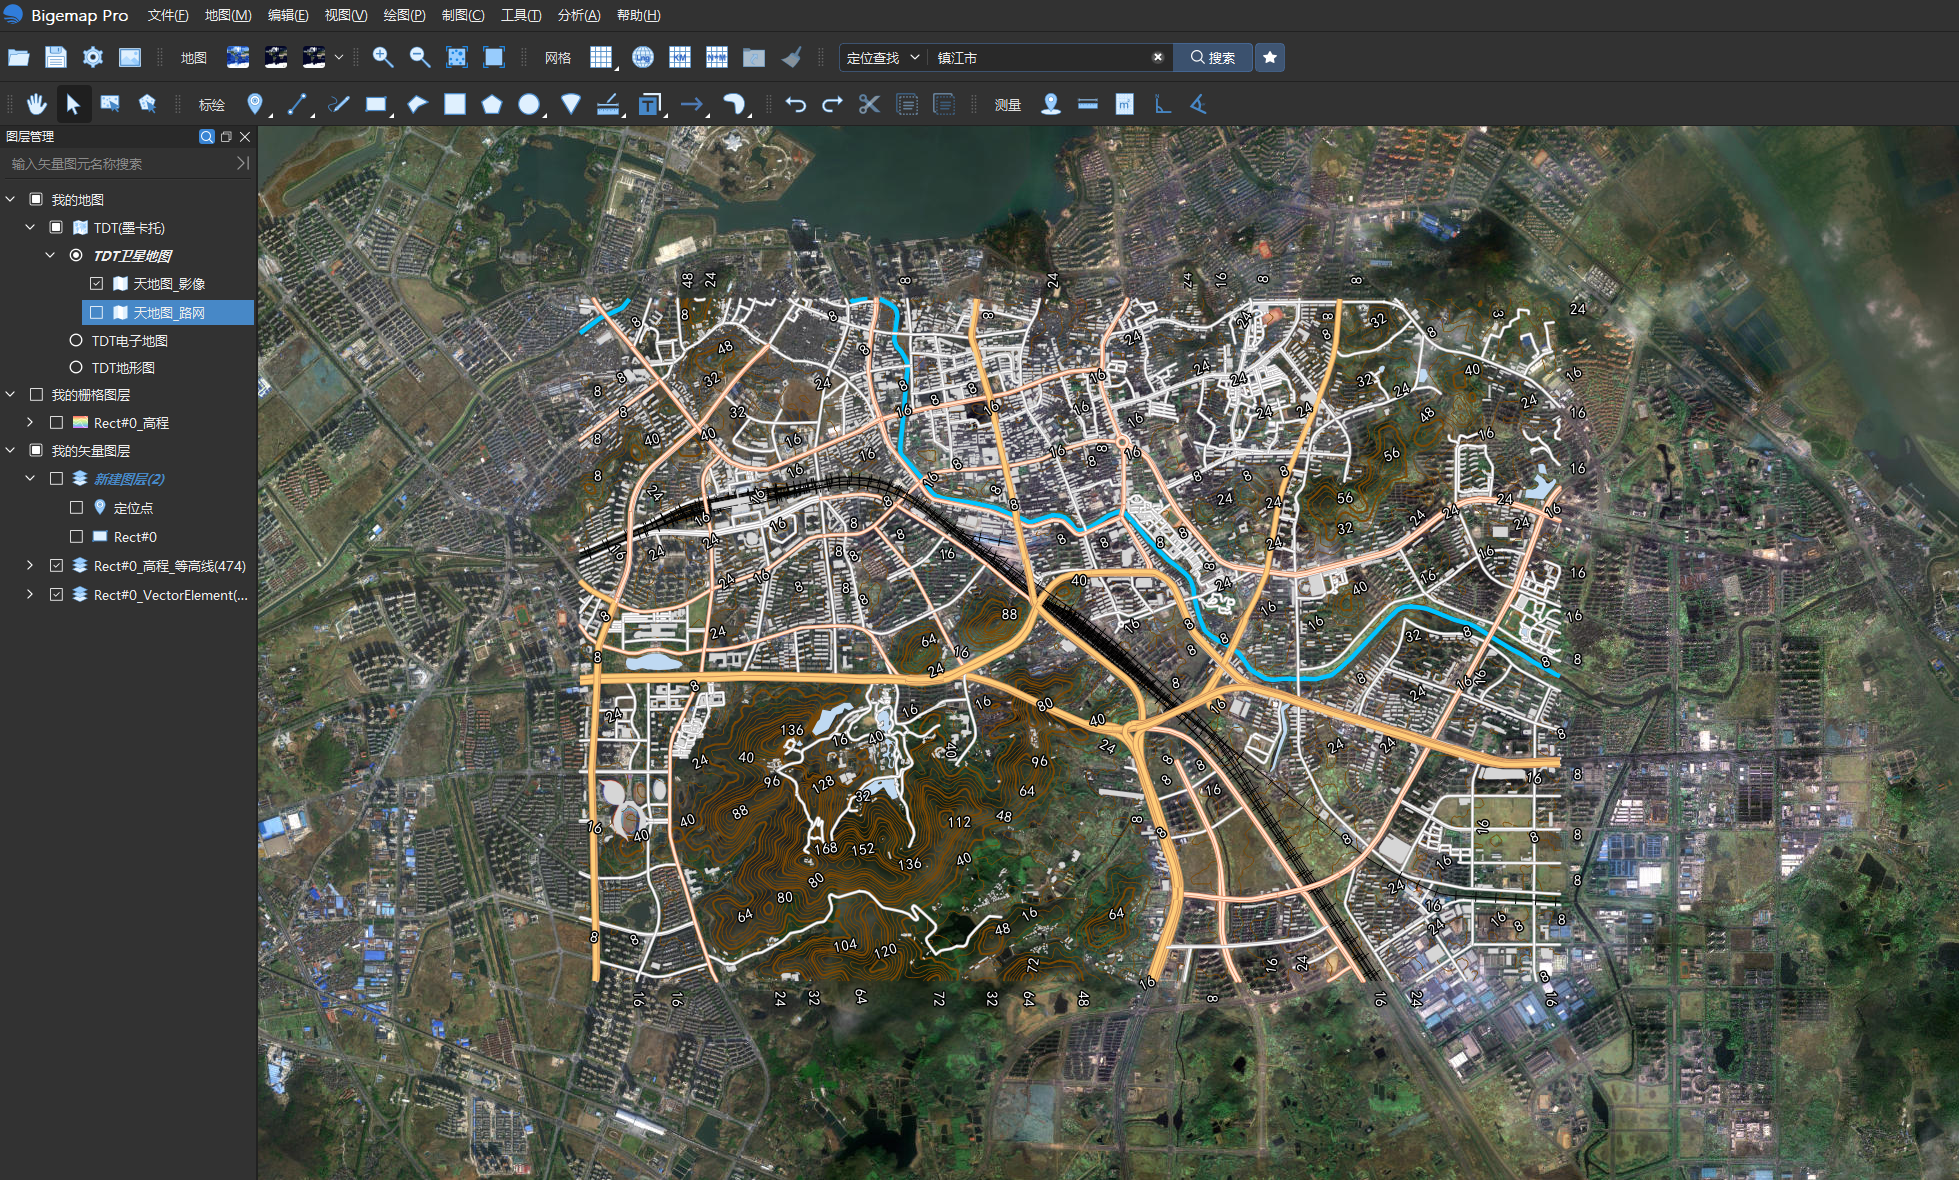Collapse the 我的矢量图层 tree node
The width and height of the screenshot is (1959, 1180).
click(x=10, y=451)
